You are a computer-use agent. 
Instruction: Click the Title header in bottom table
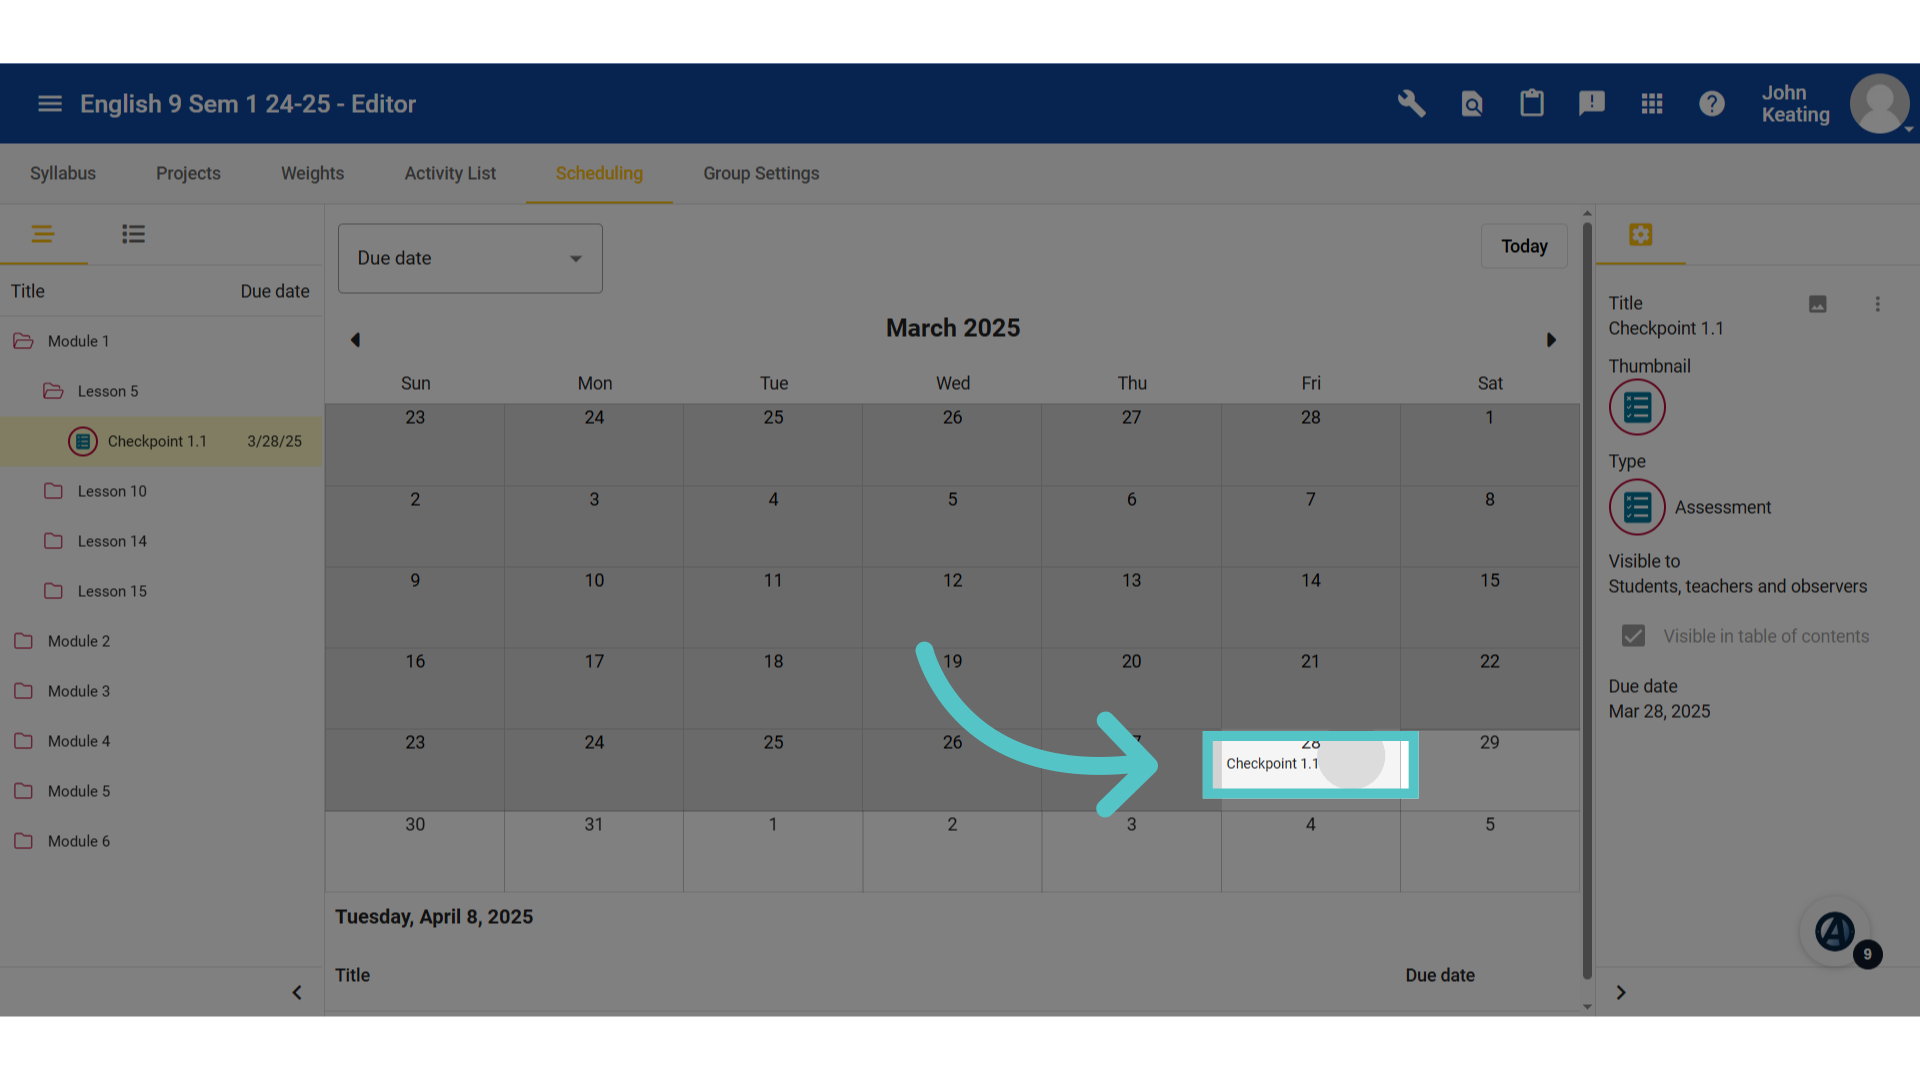[x=352, y=975]
